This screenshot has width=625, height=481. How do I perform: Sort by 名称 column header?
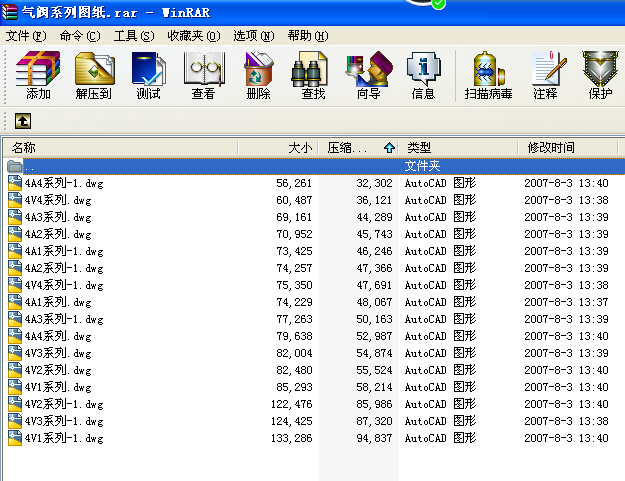tap(120, 148)
